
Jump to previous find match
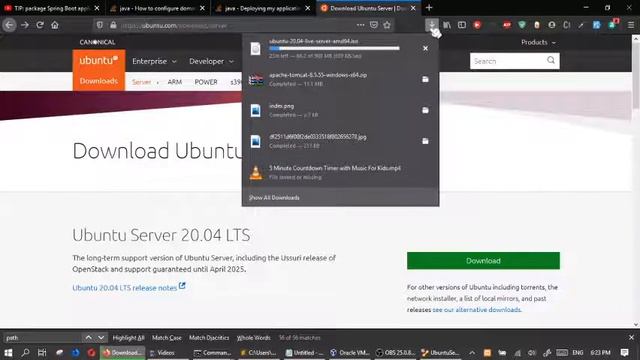tap(88, 338)
